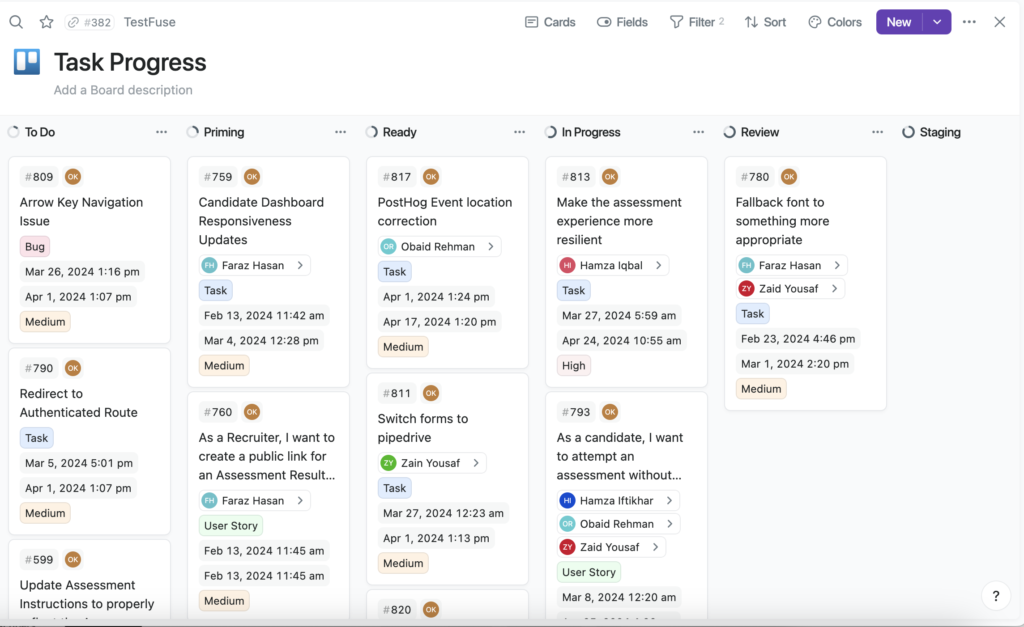This screenshot has height=627, width=1024.
Task: Open the card "Switch forms to pipedrive"
Action: pos(423,428)
